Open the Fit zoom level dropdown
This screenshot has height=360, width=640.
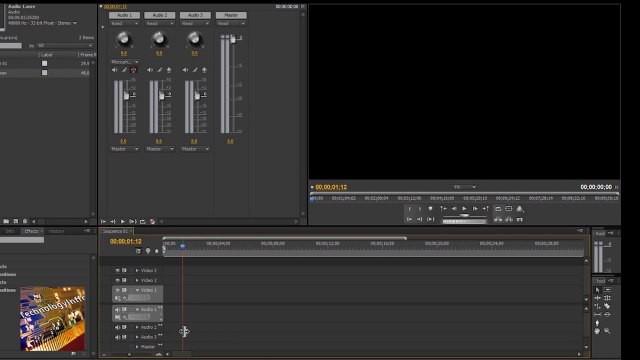(x=464, y=187)
